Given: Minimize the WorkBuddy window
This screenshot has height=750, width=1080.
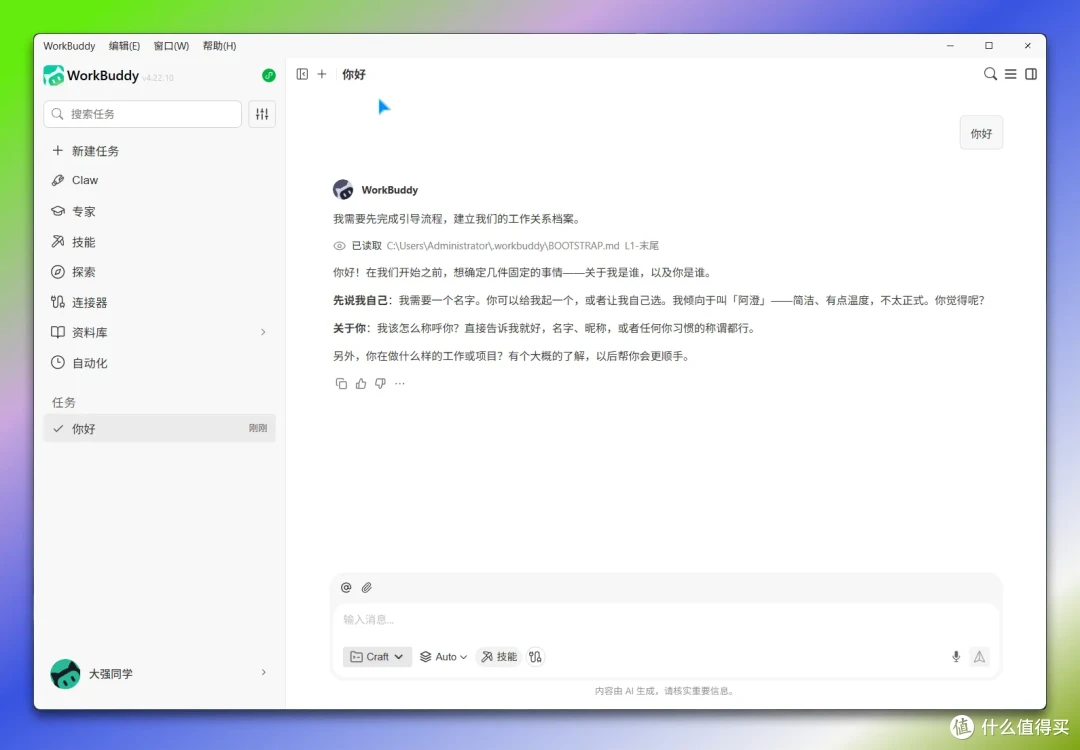Looking at the screenshot, I should (950, 45).
